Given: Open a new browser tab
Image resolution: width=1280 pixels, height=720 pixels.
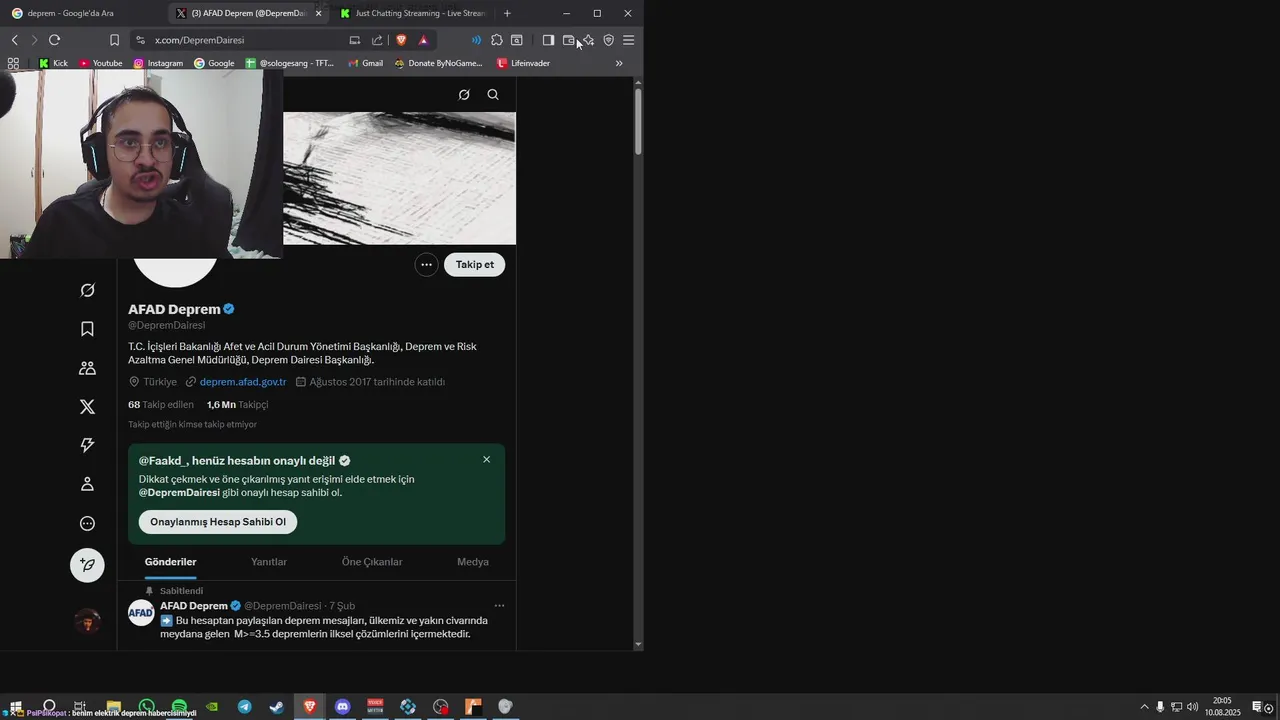Looking at the screenshot, I should click(x=507, y=13).
